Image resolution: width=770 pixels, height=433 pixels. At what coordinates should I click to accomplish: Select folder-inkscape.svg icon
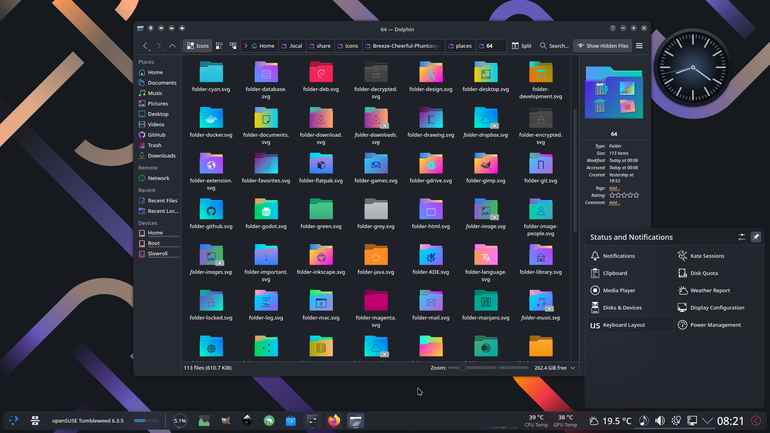pyautogui.click(x=321, y=255)
